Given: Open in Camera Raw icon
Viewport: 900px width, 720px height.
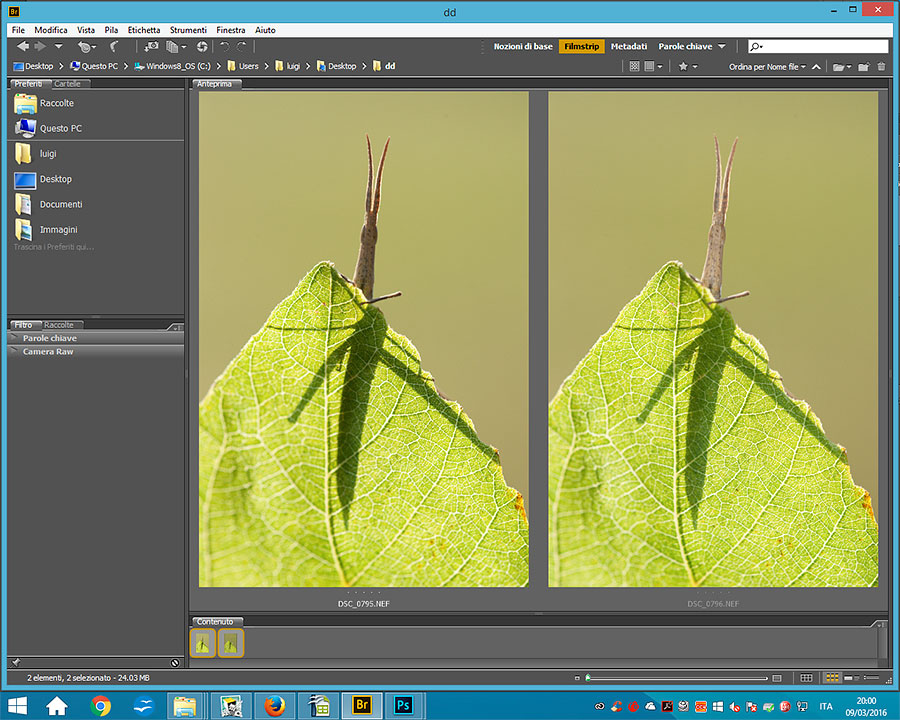Looking at the screenshot, I should point(202,47).
